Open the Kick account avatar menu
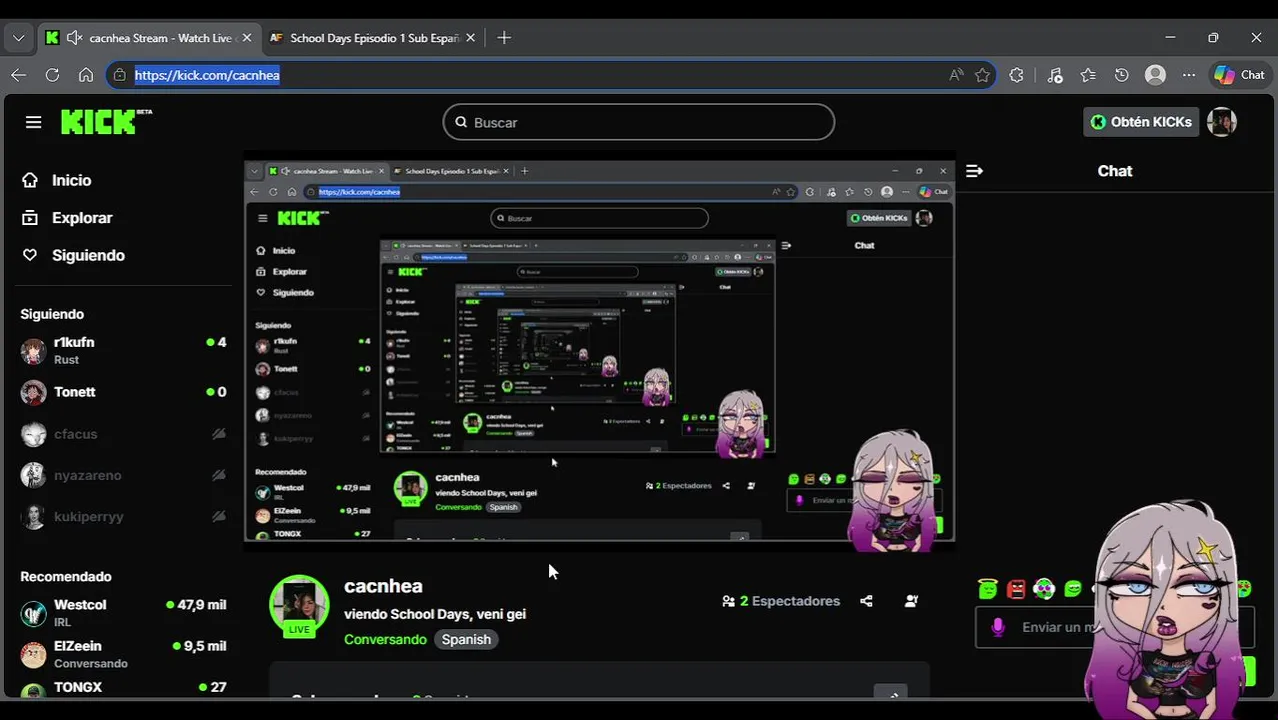 pos(1222,122)
